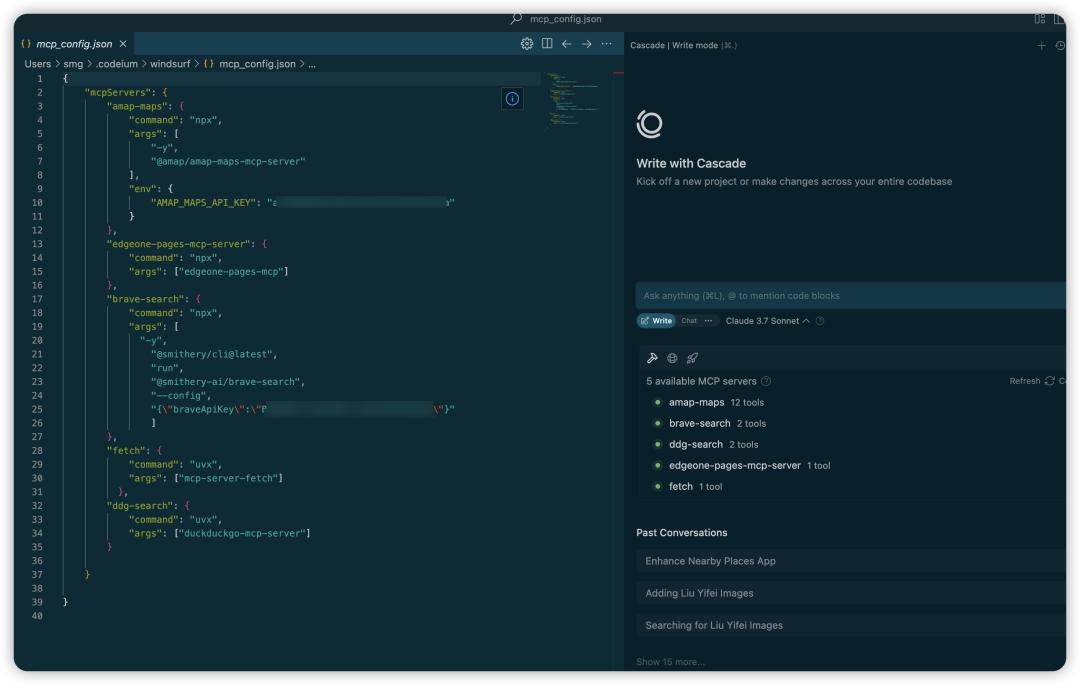Open the Claude 3.7 Sonnet model dropdown
The height and width of the screenshot is (685, 1080).
coord(767,321)
